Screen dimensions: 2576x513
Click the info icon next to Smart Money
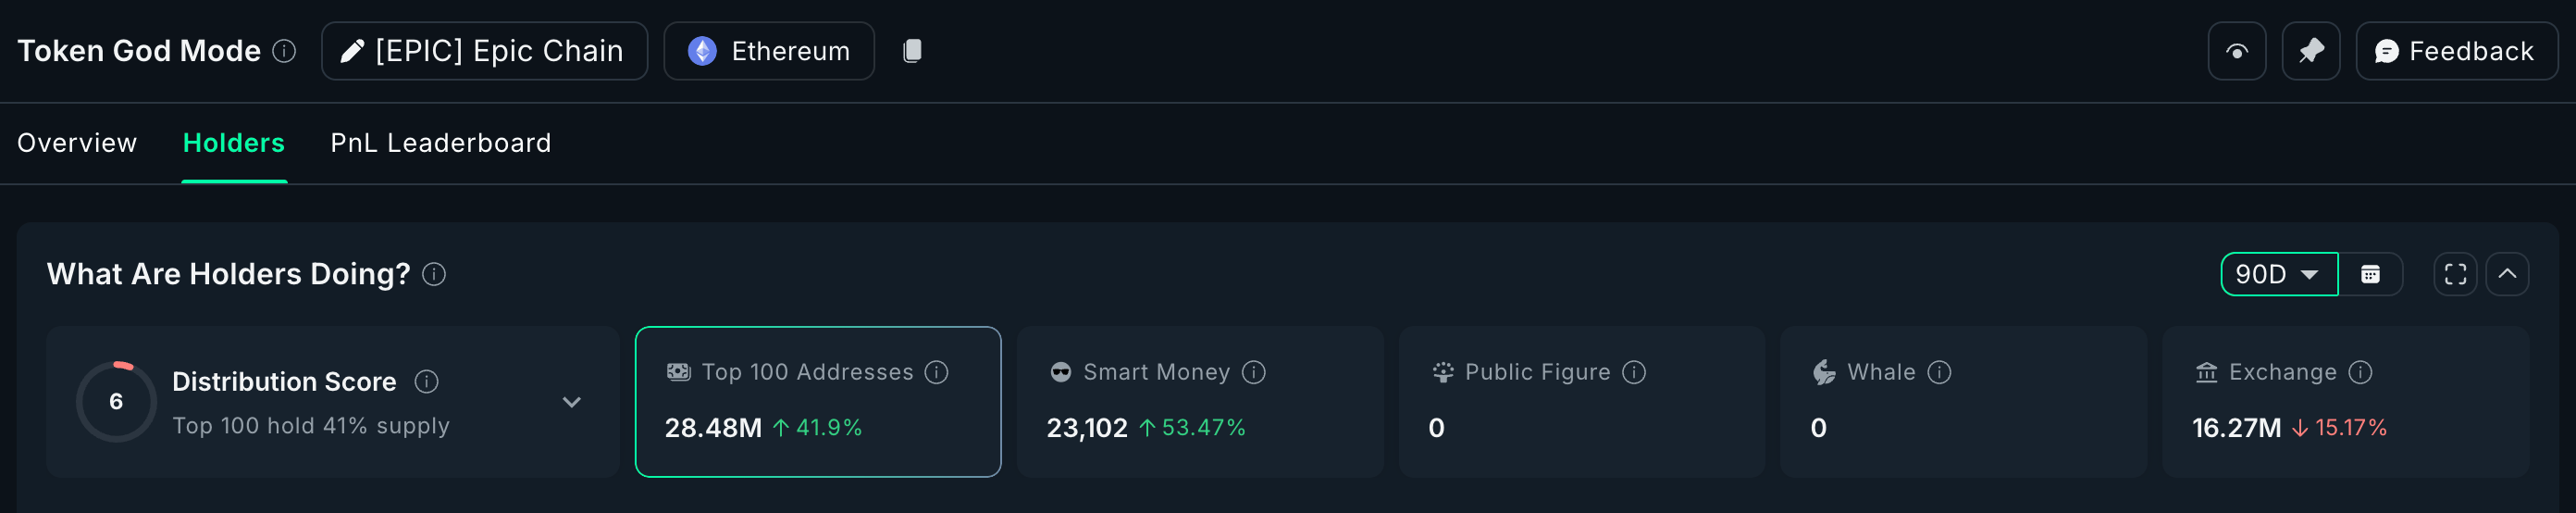(x=1253, y=372)
